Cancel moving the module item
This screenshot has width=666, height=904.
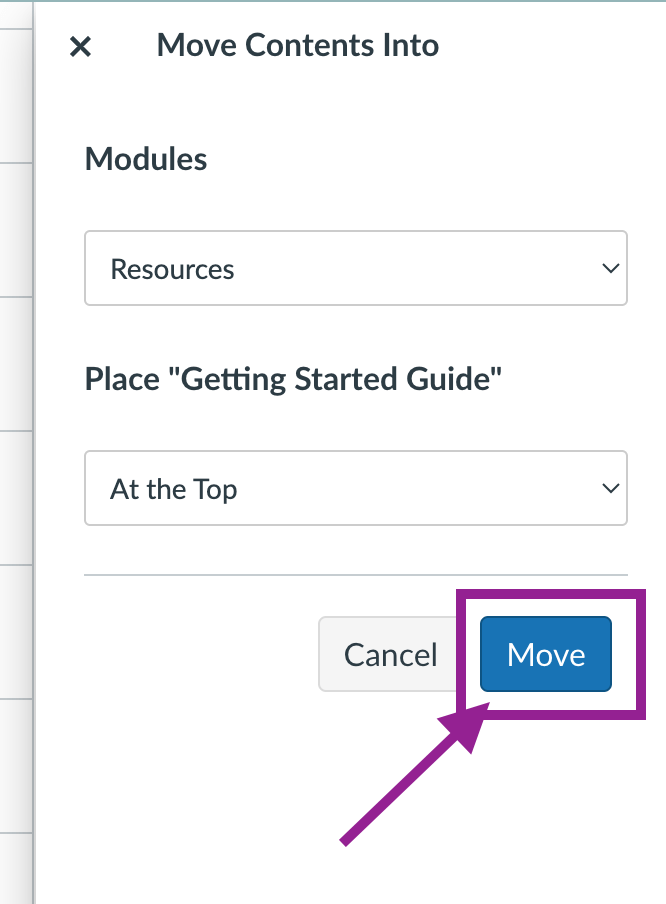(x=390, y=654)
